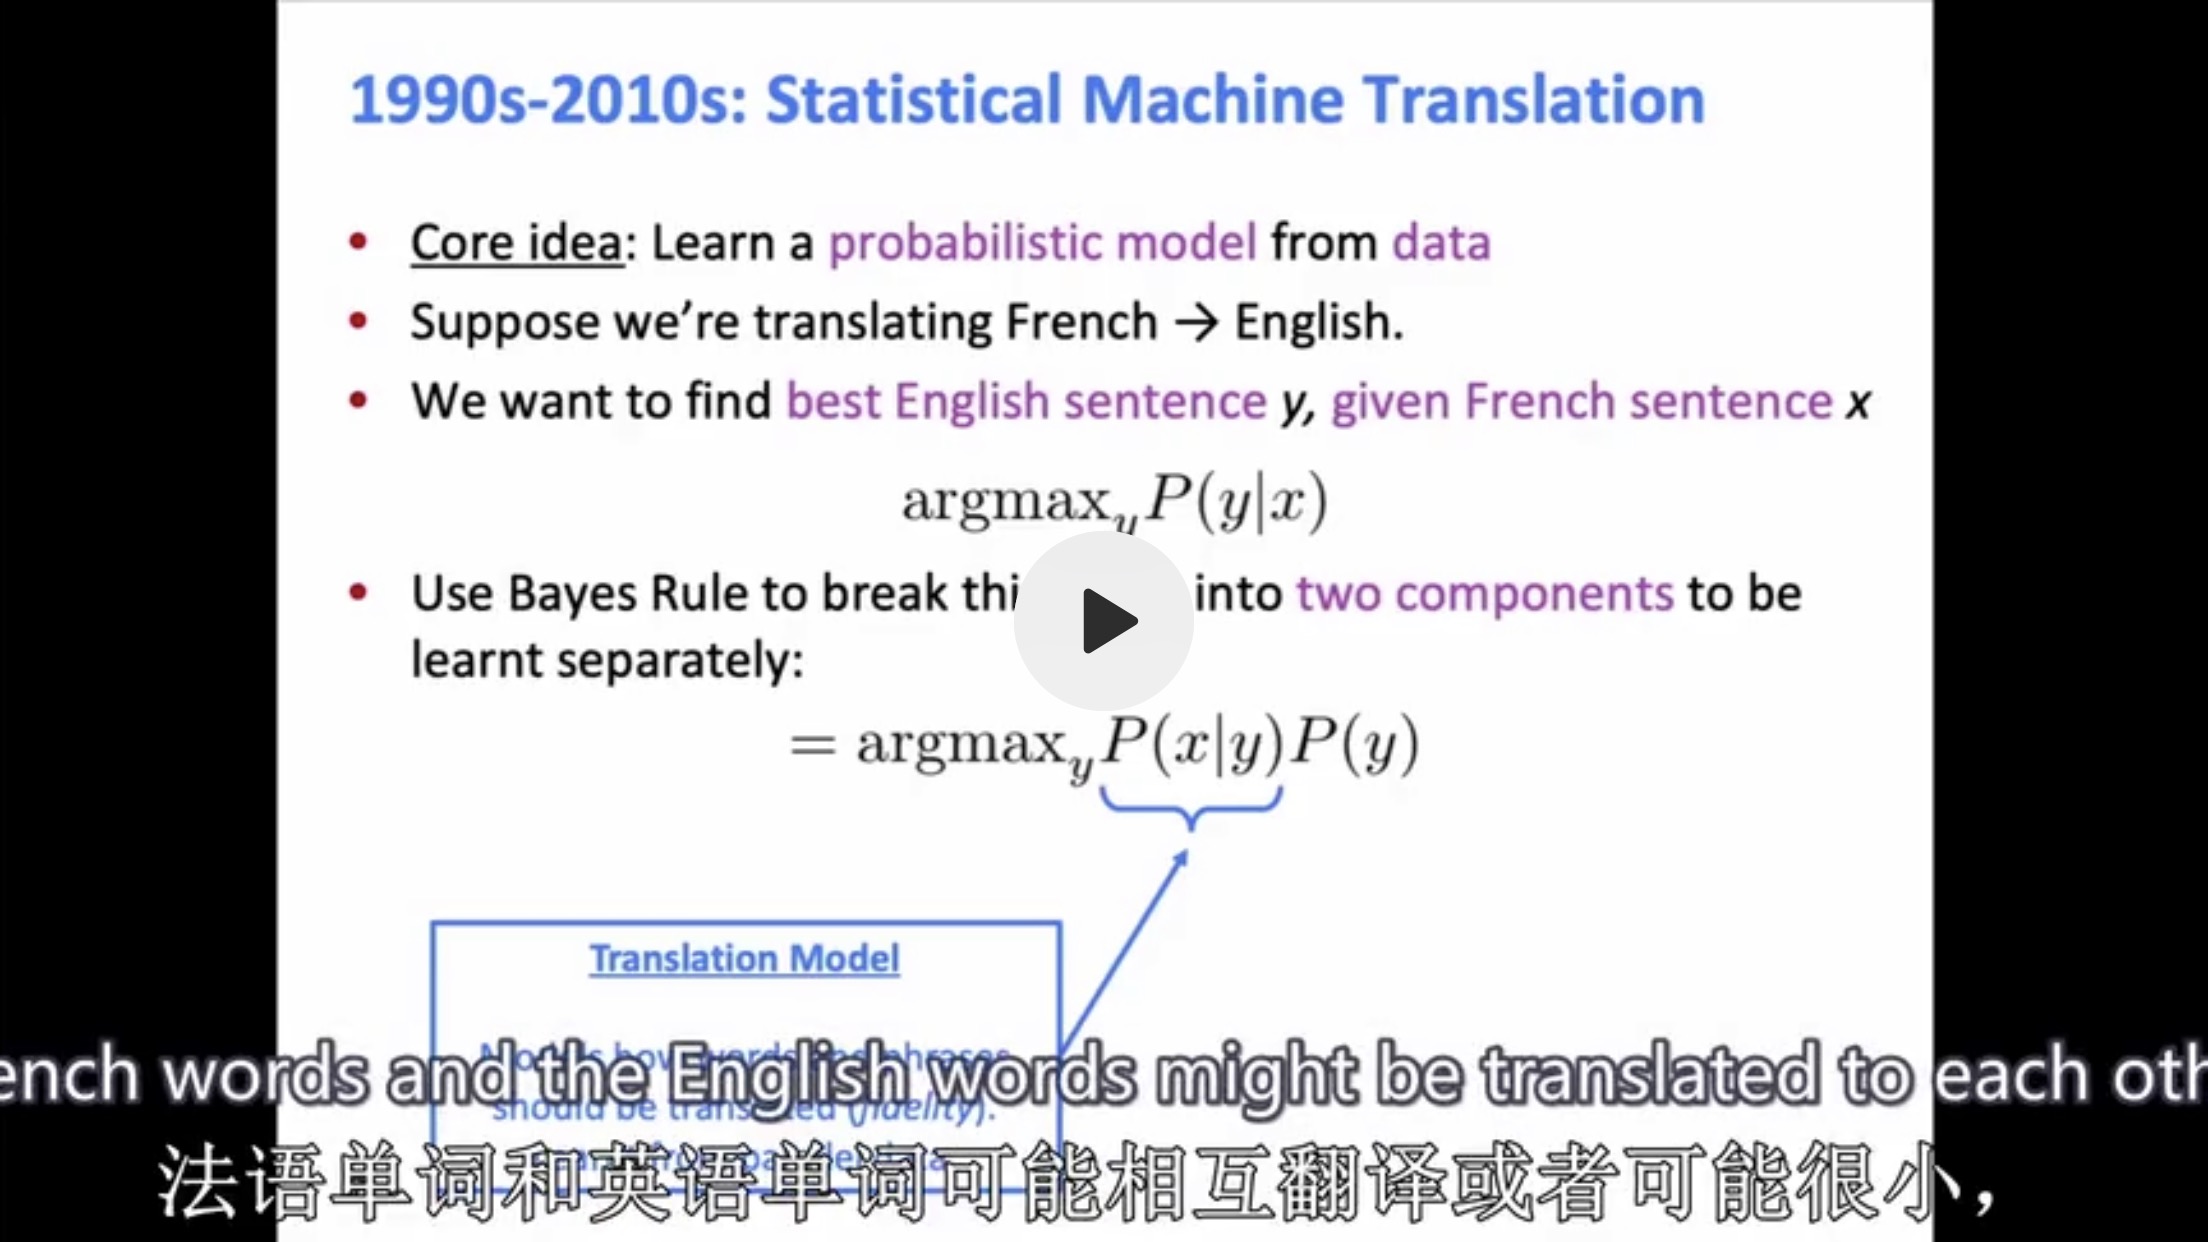Select the Core idea bullet point
This screenshot has height=1242, width=2208.
pyautogui.click(x=951, y=241)
